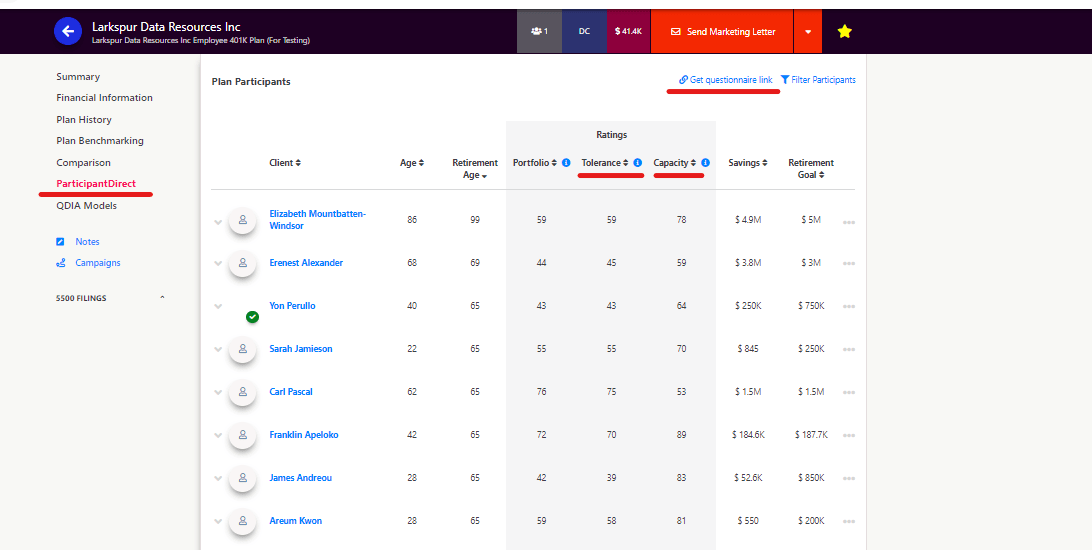This screenshot has height=550, width=1092.
Task: Click Get questionnaire link
Action: [726, 80]
